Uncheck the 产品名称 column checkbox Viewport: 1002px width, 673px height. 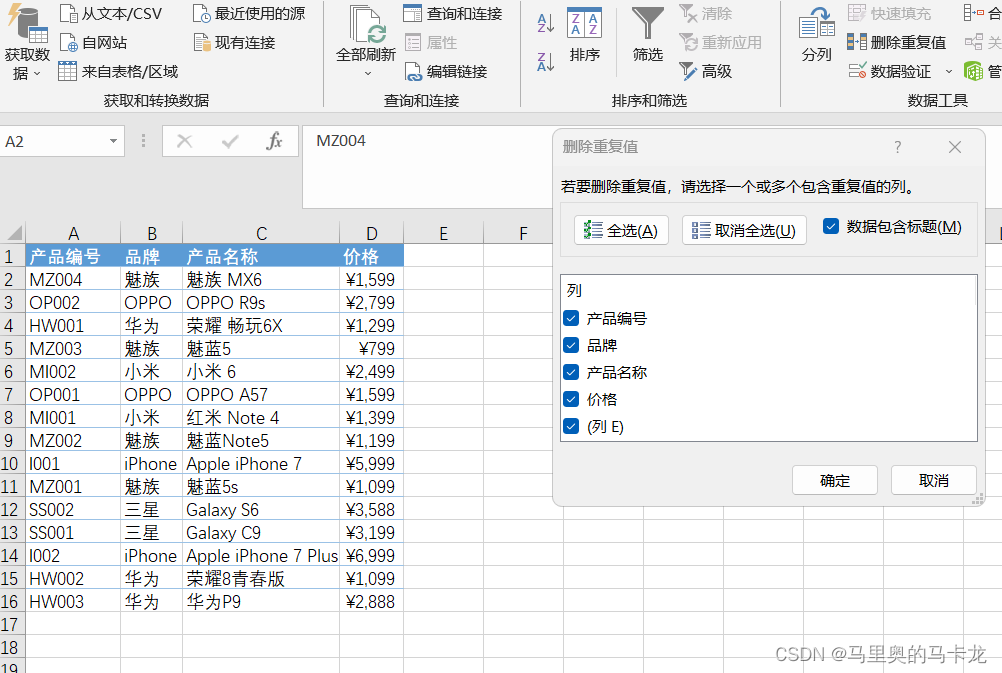click(x=571, y=372)
